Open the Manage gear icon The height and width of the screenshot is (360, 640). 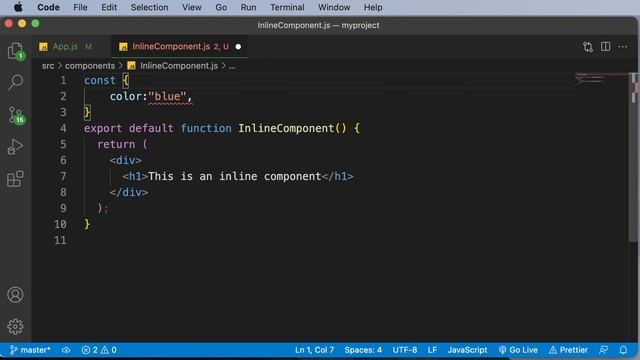click(x=15, y=327)
